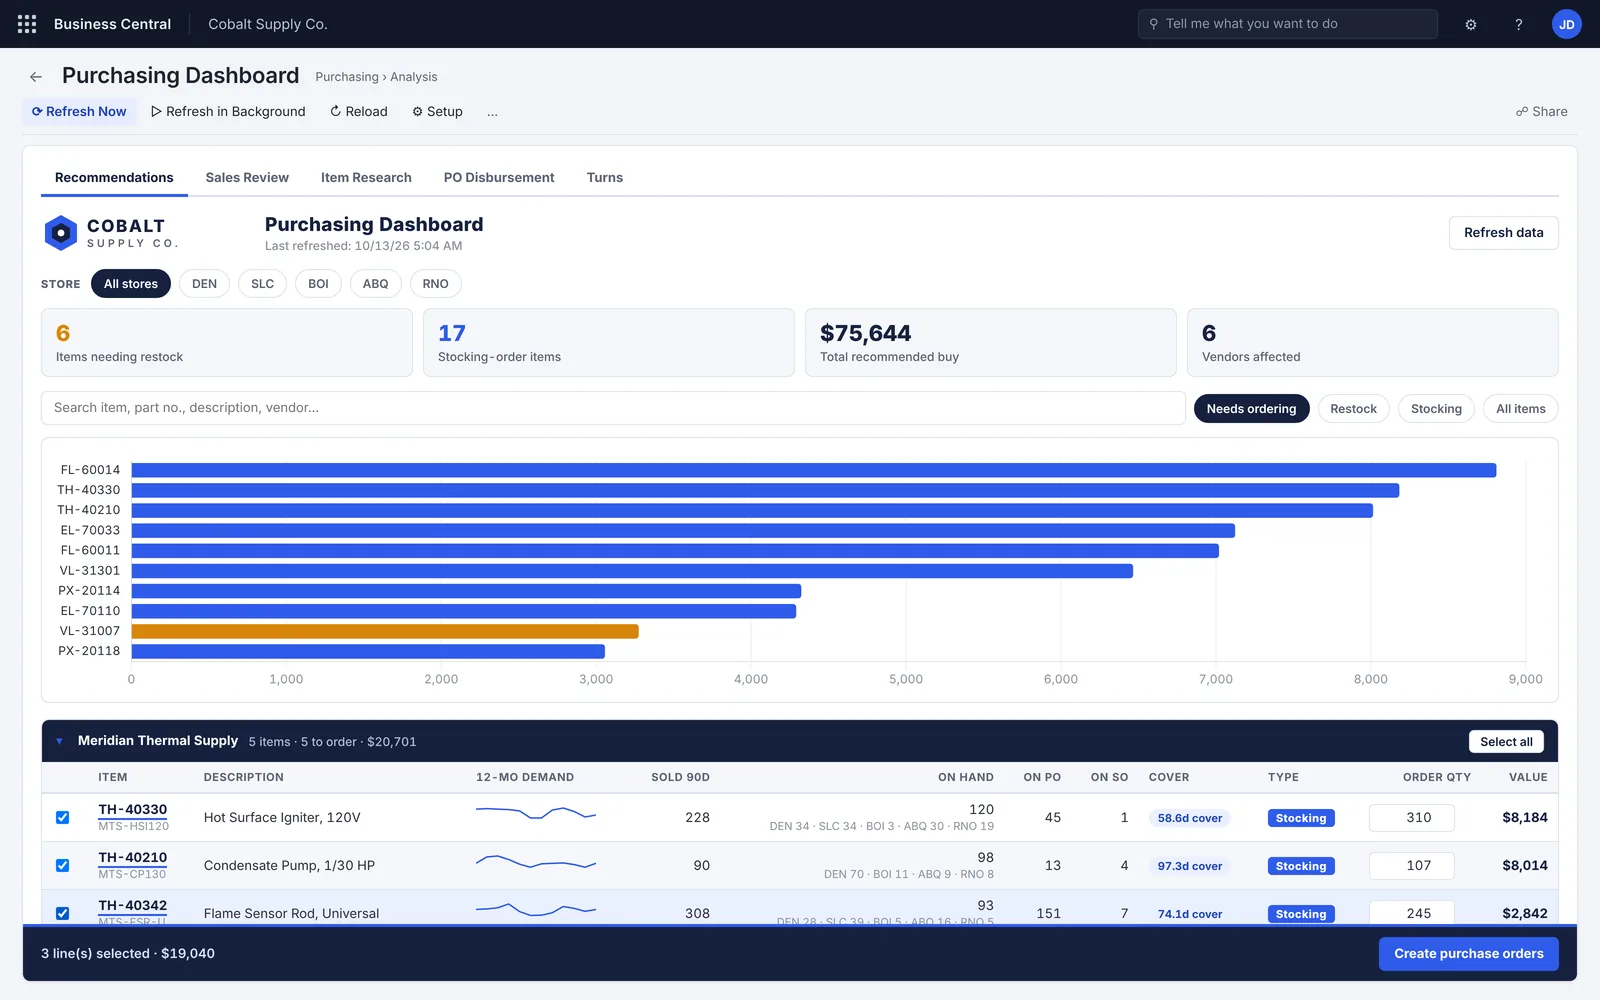Filter by DEN store

[204, 284]
